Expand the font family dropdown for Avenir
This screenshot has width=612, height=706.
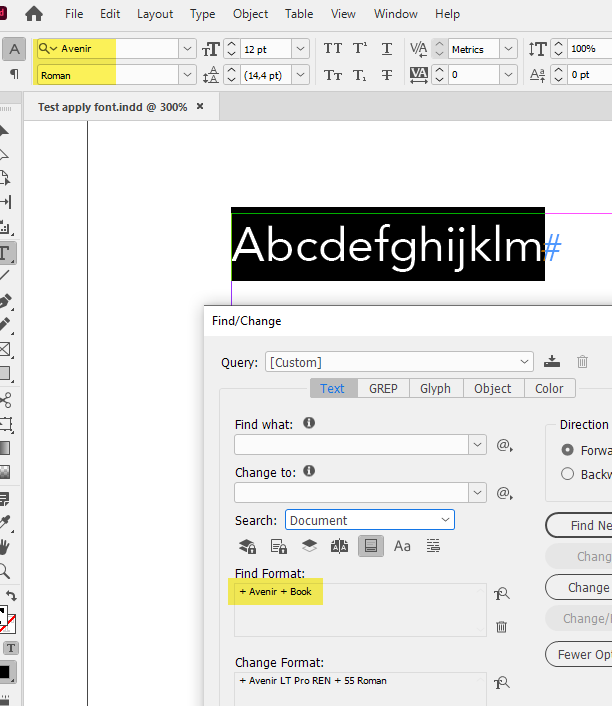pos(187,49)
